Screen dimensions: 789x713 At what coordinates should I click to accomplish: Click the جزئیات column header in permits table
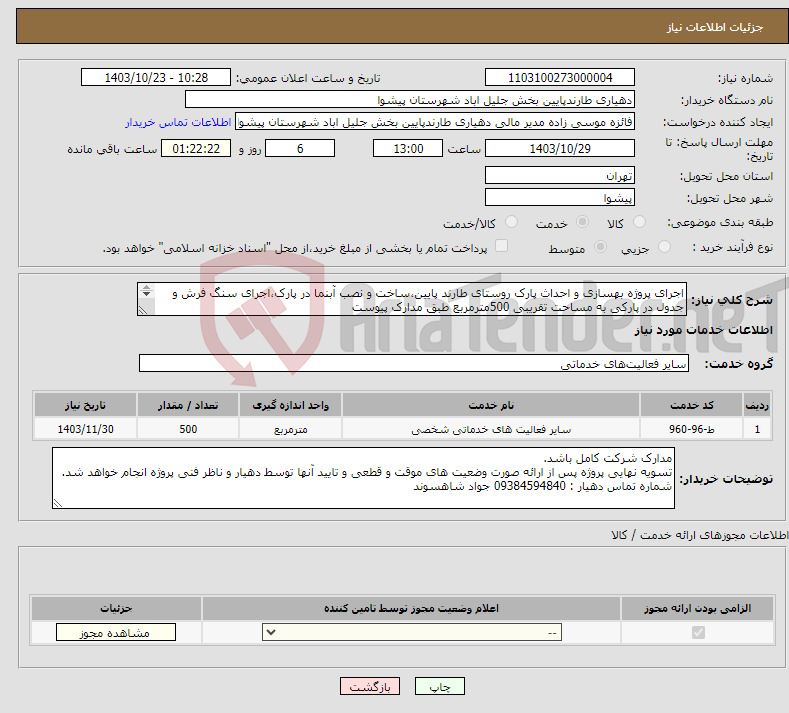pos(116,608)
